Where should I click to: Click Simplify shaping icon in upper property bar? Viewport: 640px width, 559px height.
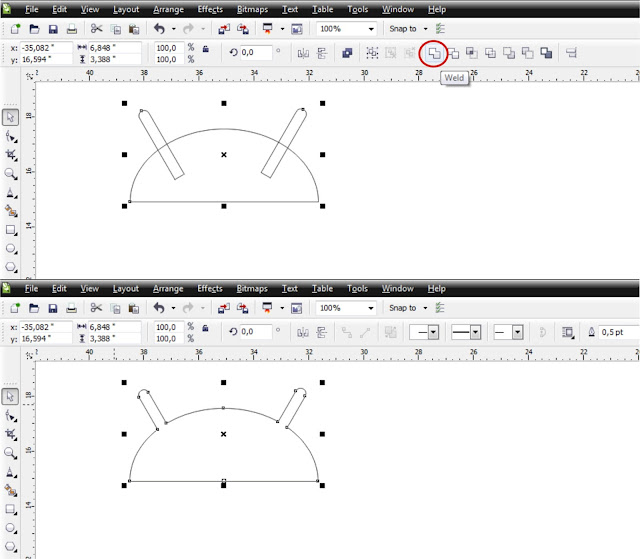point(490,53)
